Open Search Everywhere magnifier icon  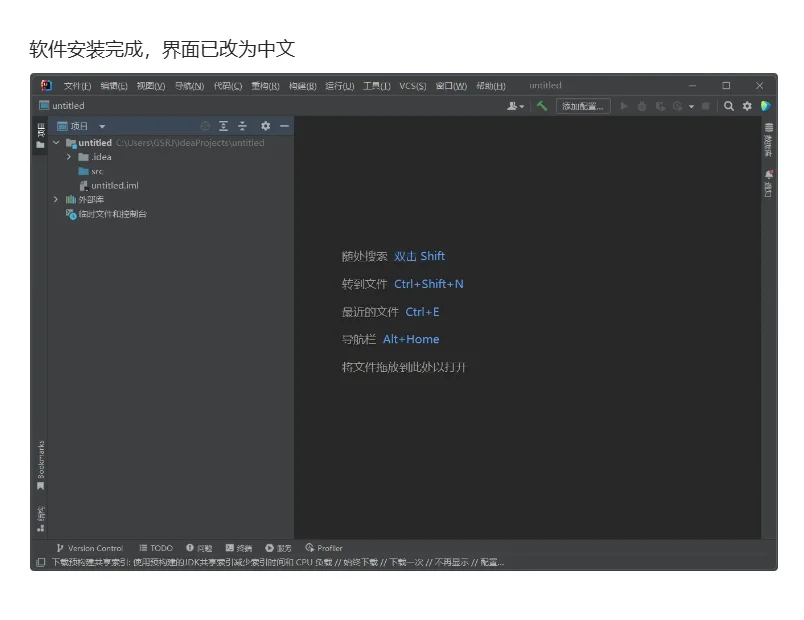728,106
